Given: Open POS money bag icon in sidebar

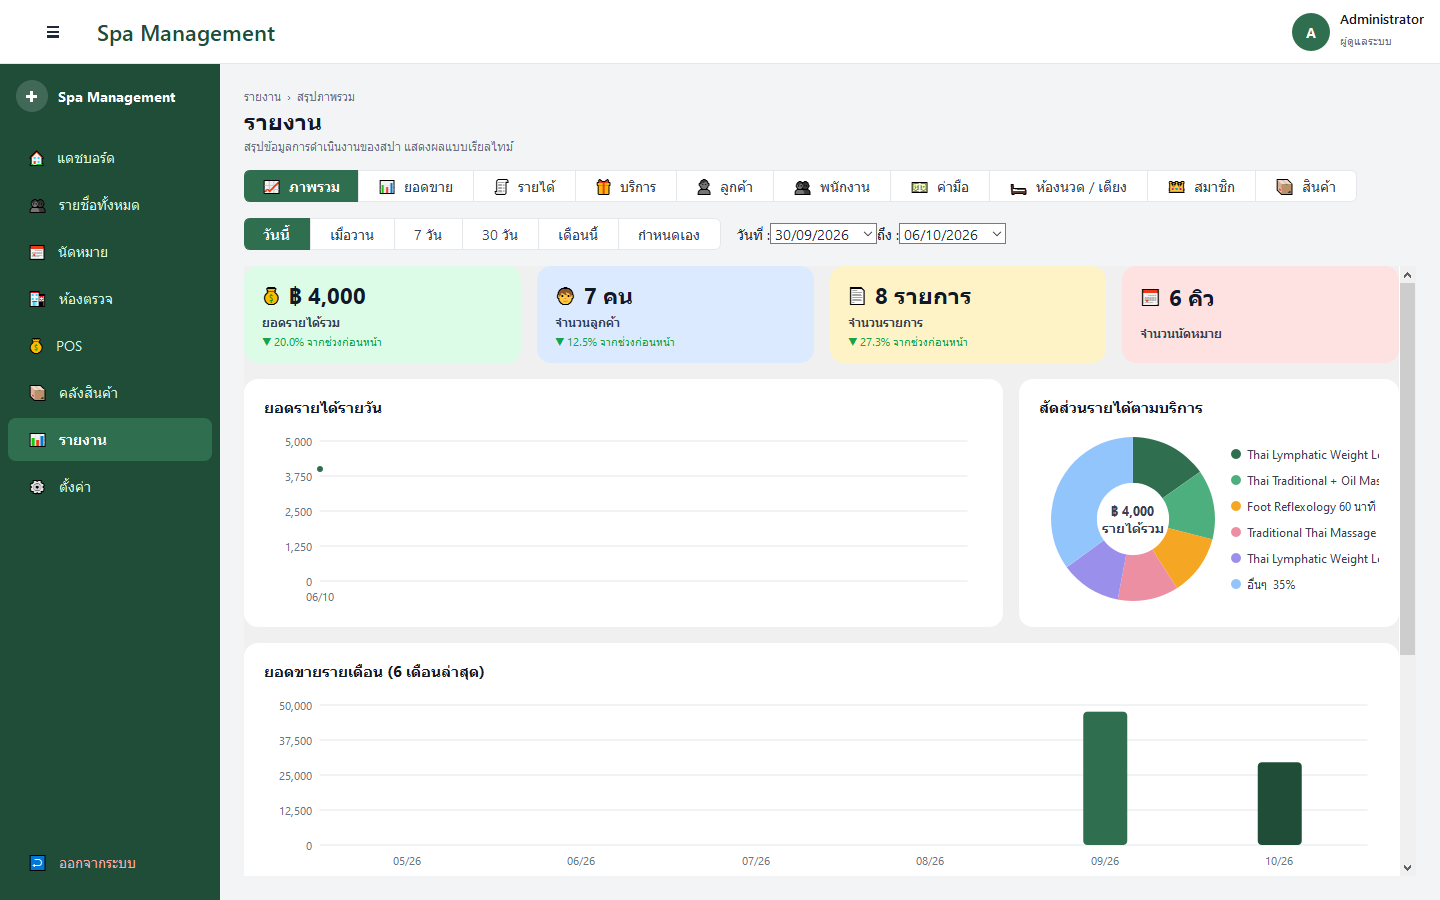Looking at the screenshot, I should 37,346.
